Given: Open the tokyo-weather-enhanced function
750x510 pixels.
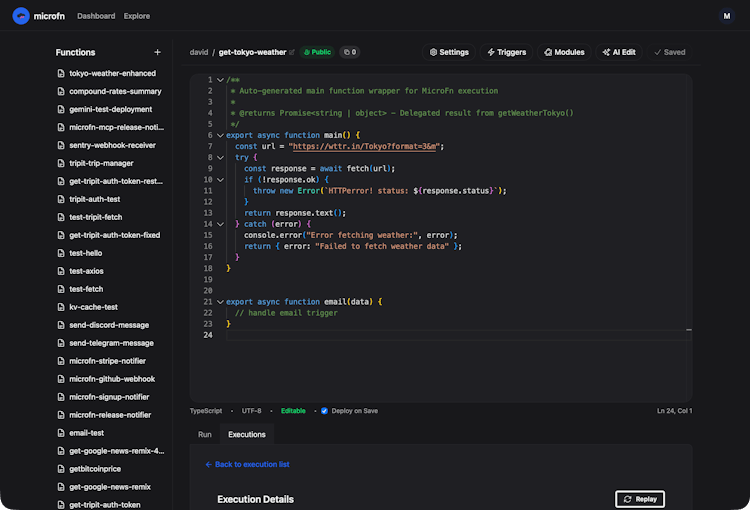Looking at the screenshot, I should 112,73.
